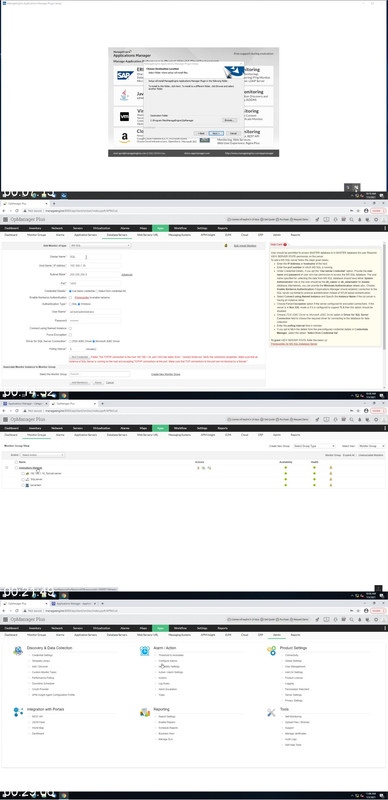Click the Amazon logo tile in the installer
This screenshot has height=800, width=388.
point(125,137)
